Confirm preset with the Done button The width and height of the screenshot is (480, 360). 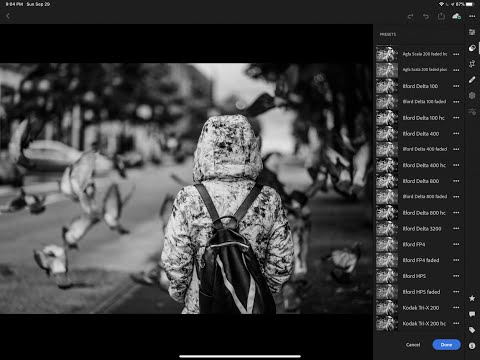click(x=446, y=345)
